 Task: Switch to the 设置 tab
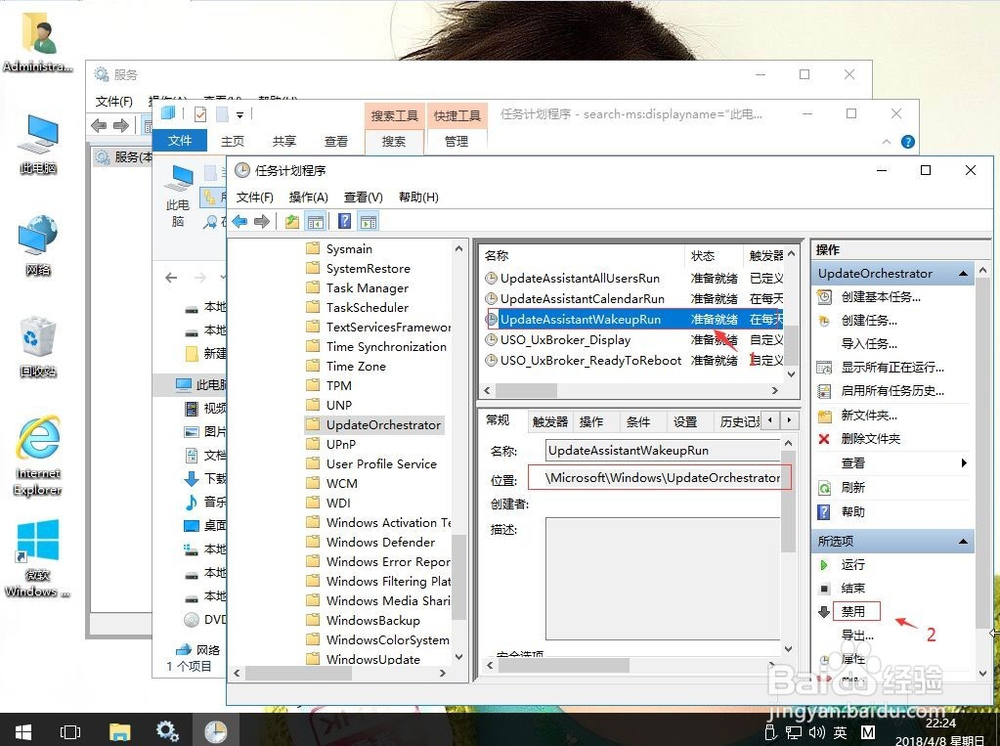(x=686, y=422)
